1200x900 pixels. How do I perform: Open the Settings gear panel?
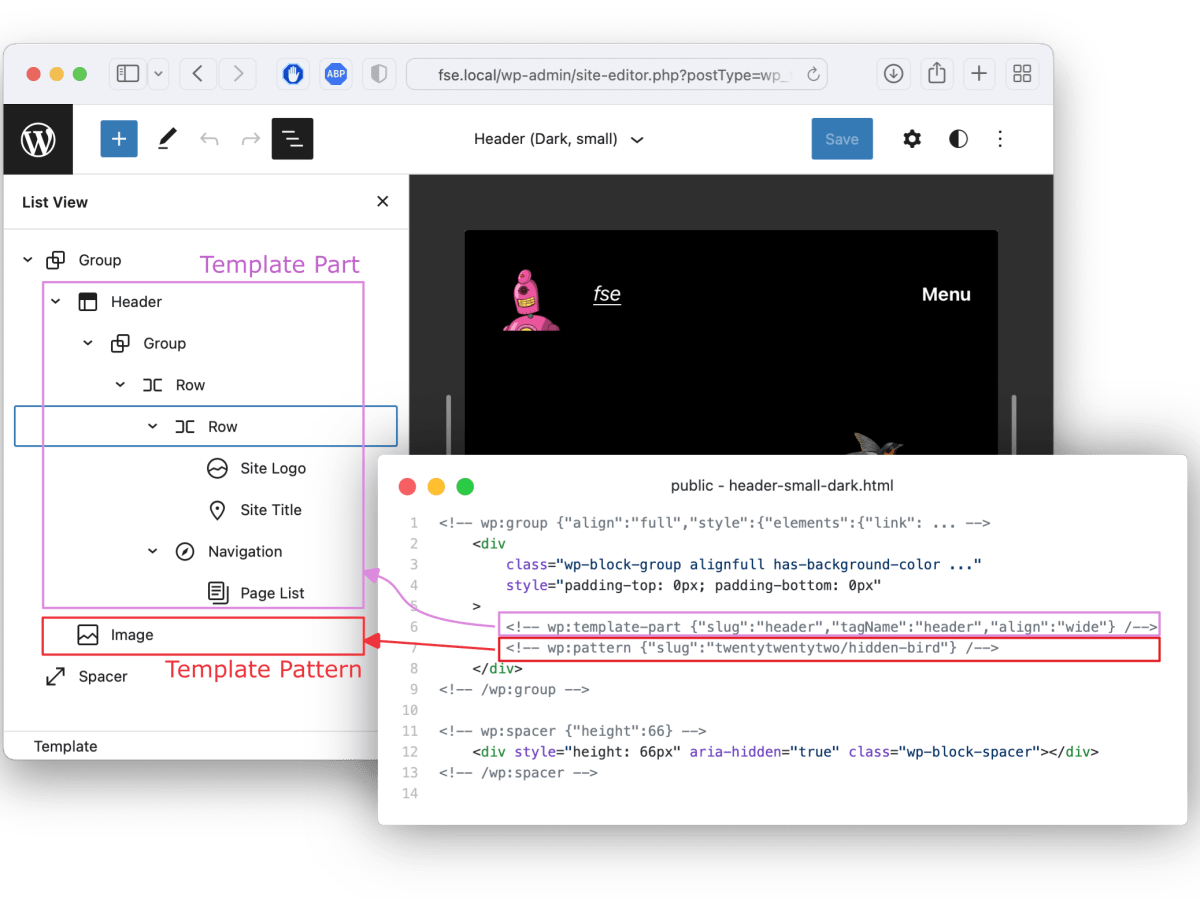911,139
